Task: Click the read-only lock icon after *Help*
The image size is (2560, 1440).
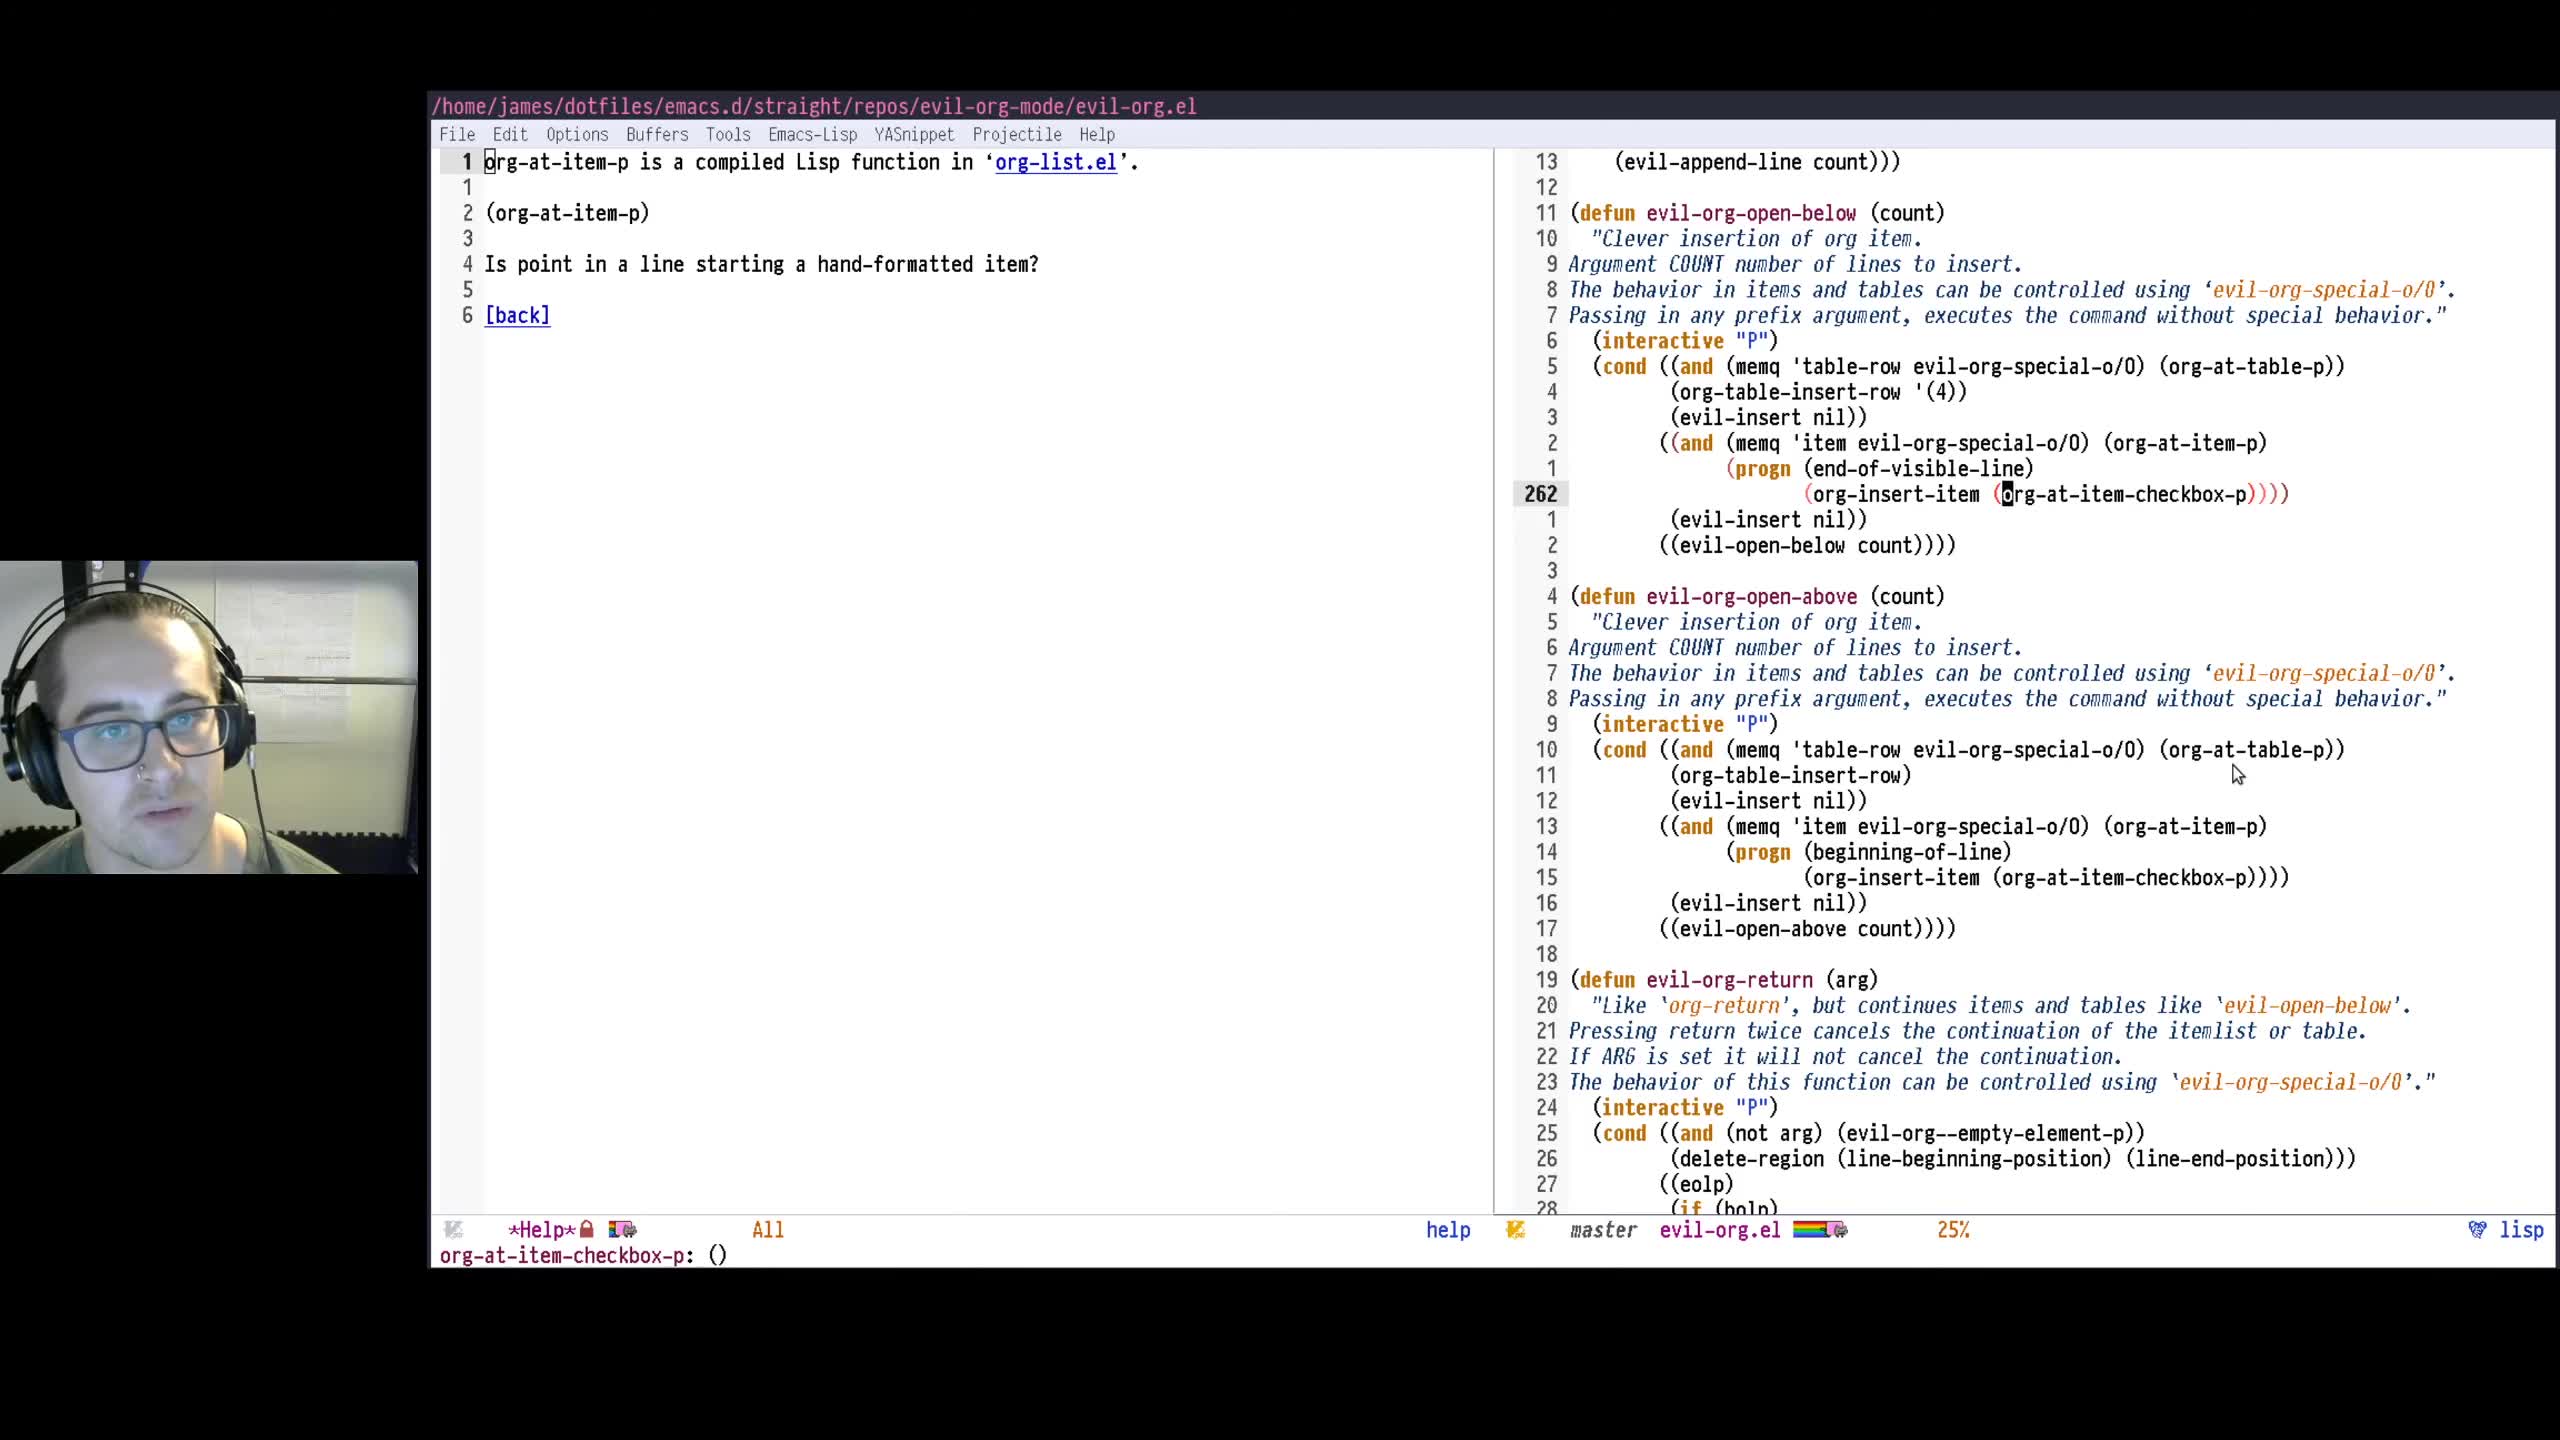Action: coord(587,1230)
